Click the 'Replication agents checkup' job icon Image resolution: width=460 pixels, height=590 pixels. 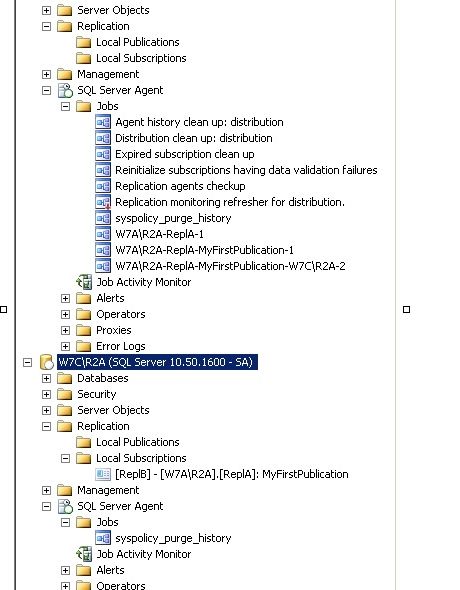pos(103,186)
